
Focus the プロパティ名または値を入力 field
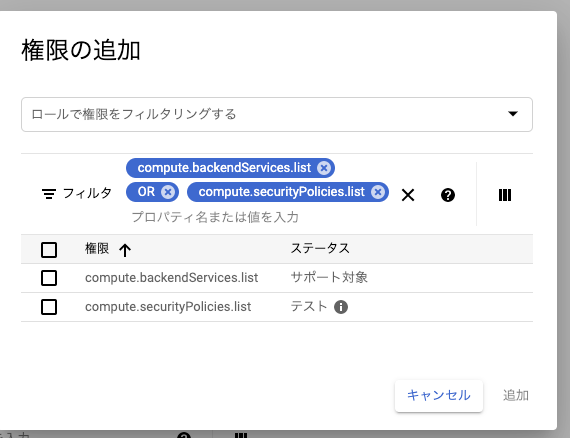coord(215,217)
